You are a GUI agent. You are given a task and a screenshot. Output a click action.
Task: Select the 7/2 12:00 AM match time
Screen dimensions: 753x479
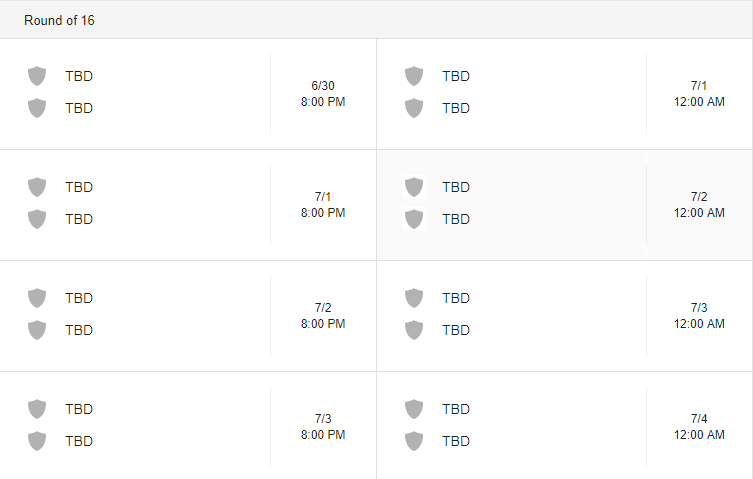click(x=699, y=205)
